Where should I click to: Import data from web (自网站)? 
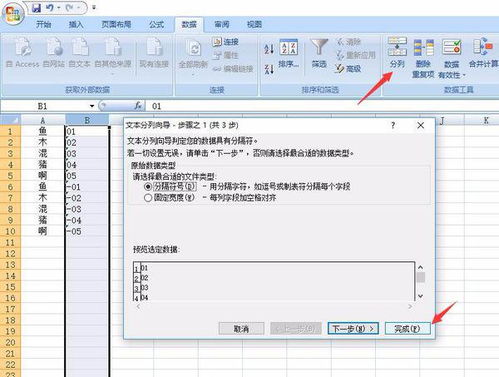click(x=54, y=52)
